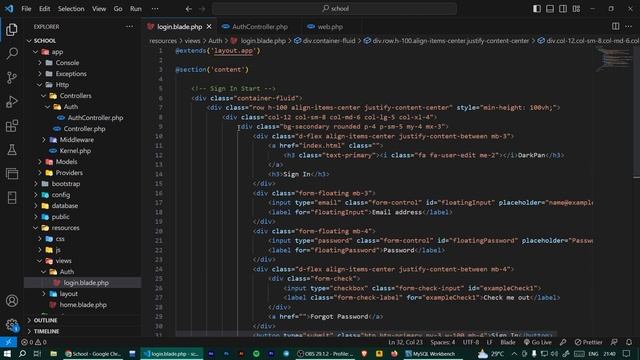
Task: Open the Windows Start menu
Action: point(7,353)
